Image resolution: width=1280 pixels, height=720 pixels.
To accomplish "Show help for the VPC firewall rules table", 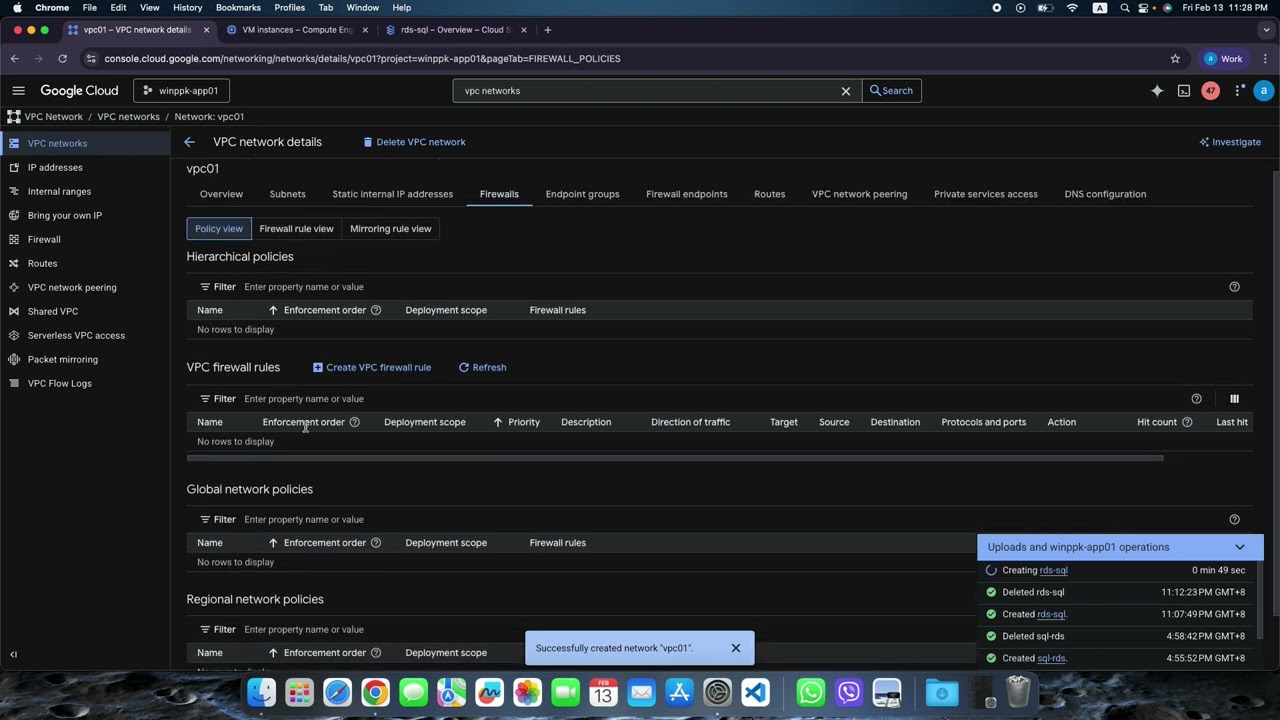I will click(1196, 399).
